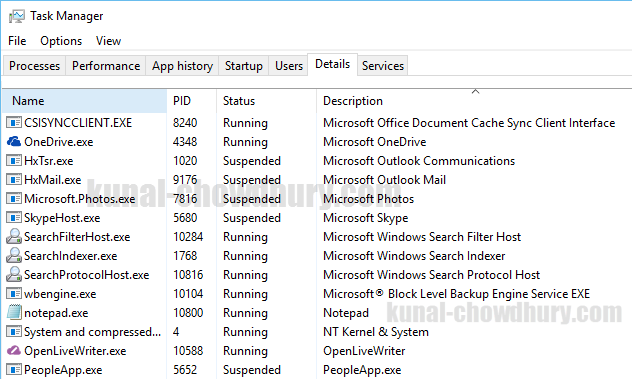Select the HxTsr.exe process icon
632x379 pixels.
pos(14,160)
